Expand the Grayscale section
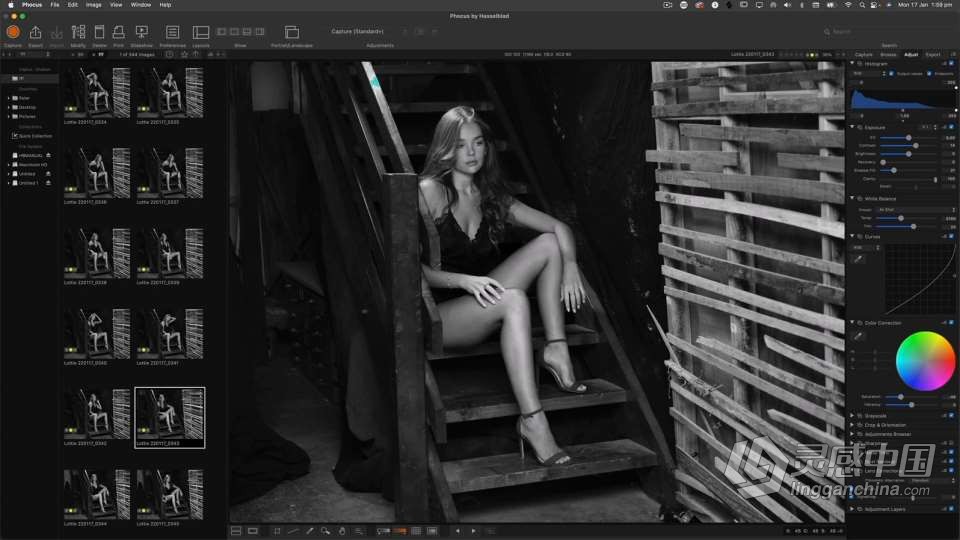The height and width of the screenshot is (540, 960). pyautogui.click(x=852, y=414)
